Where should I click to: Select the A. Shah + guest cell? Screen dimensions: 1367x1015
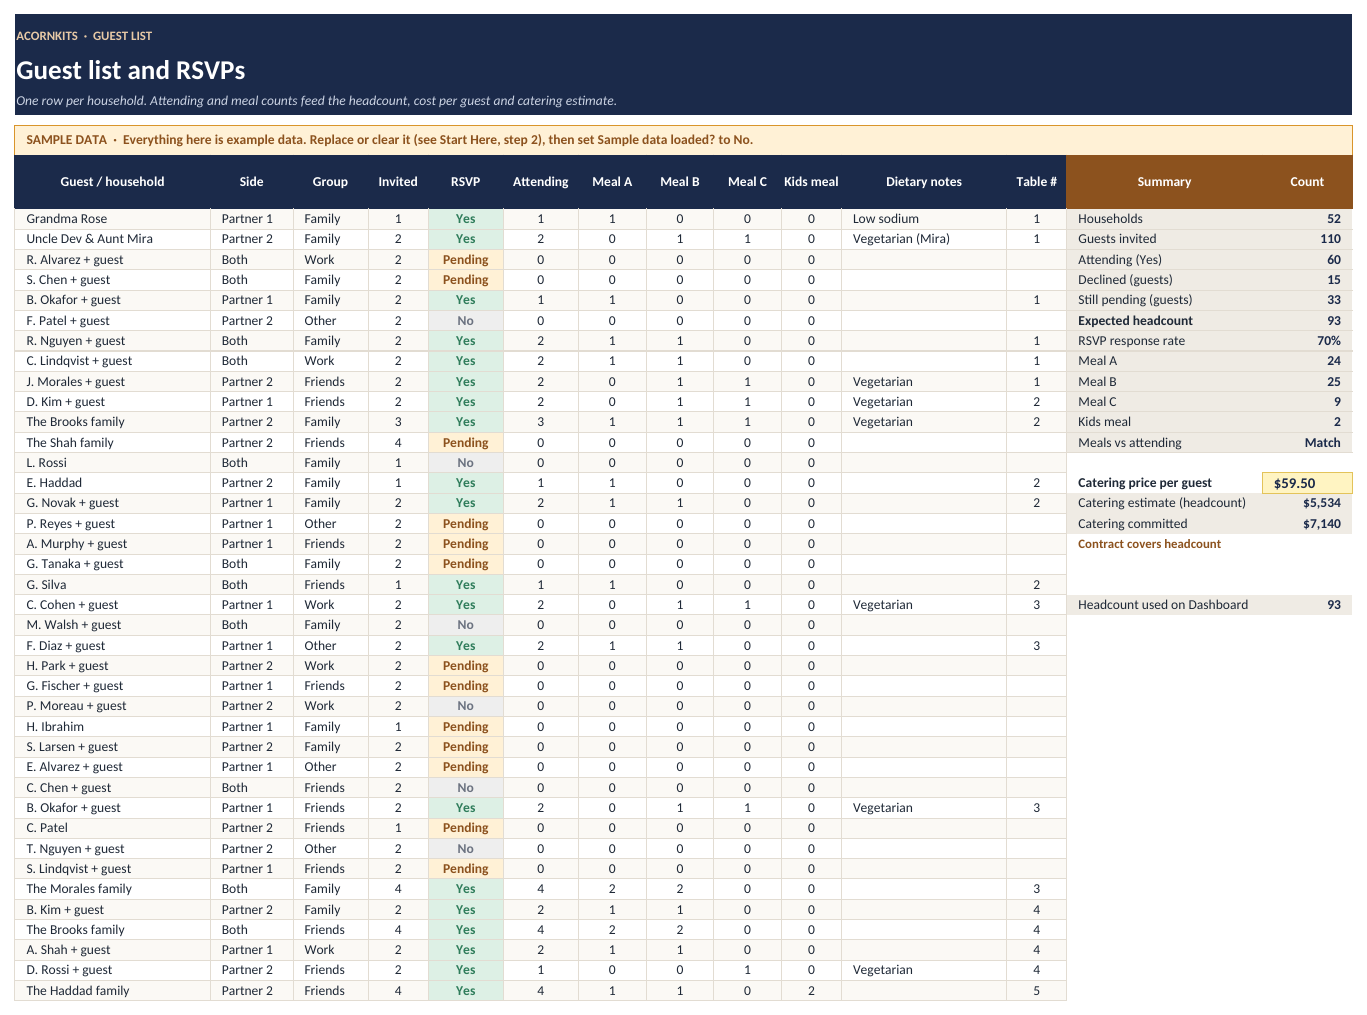pos(112,950)
